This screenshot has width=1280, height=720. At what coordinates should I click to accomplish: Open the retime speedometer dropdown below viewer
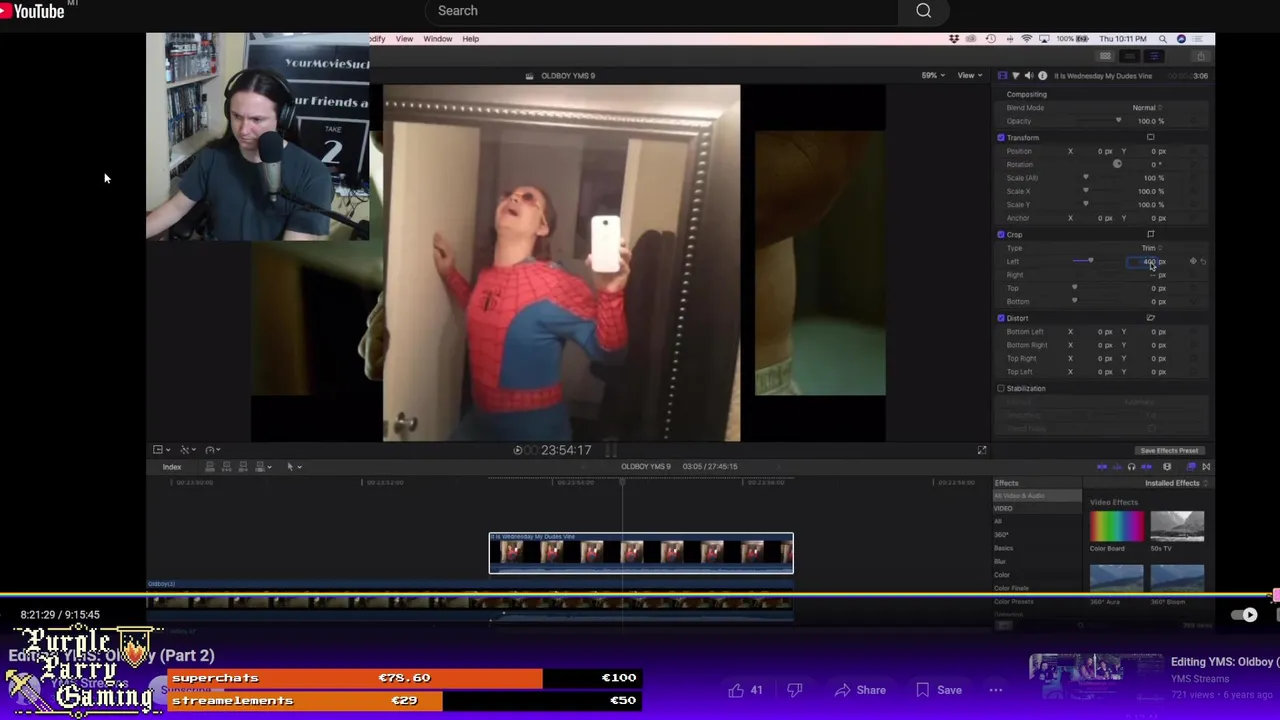(214, 450)
